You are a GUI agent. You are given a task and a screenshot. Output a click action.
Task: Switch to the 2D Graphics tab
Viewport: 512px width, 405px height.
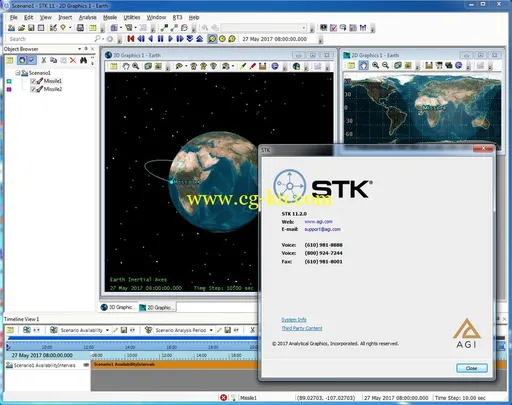156,307
